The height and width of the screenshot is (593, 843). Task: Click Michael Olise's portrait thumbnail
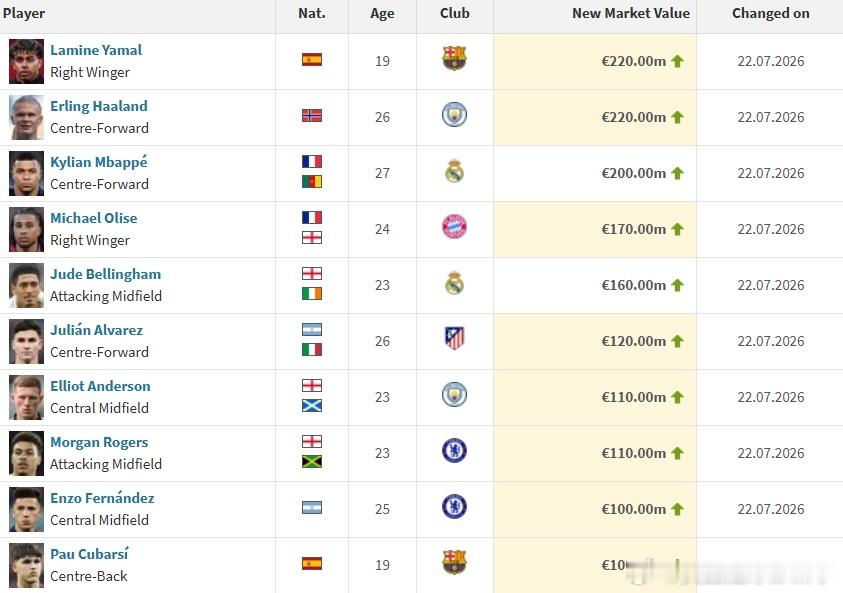tap(26, 230)
